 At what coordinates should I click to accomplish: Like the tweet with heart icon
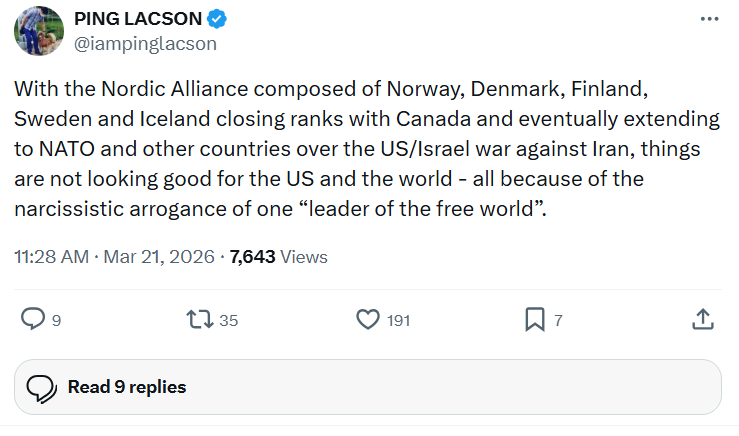point(368,319)
